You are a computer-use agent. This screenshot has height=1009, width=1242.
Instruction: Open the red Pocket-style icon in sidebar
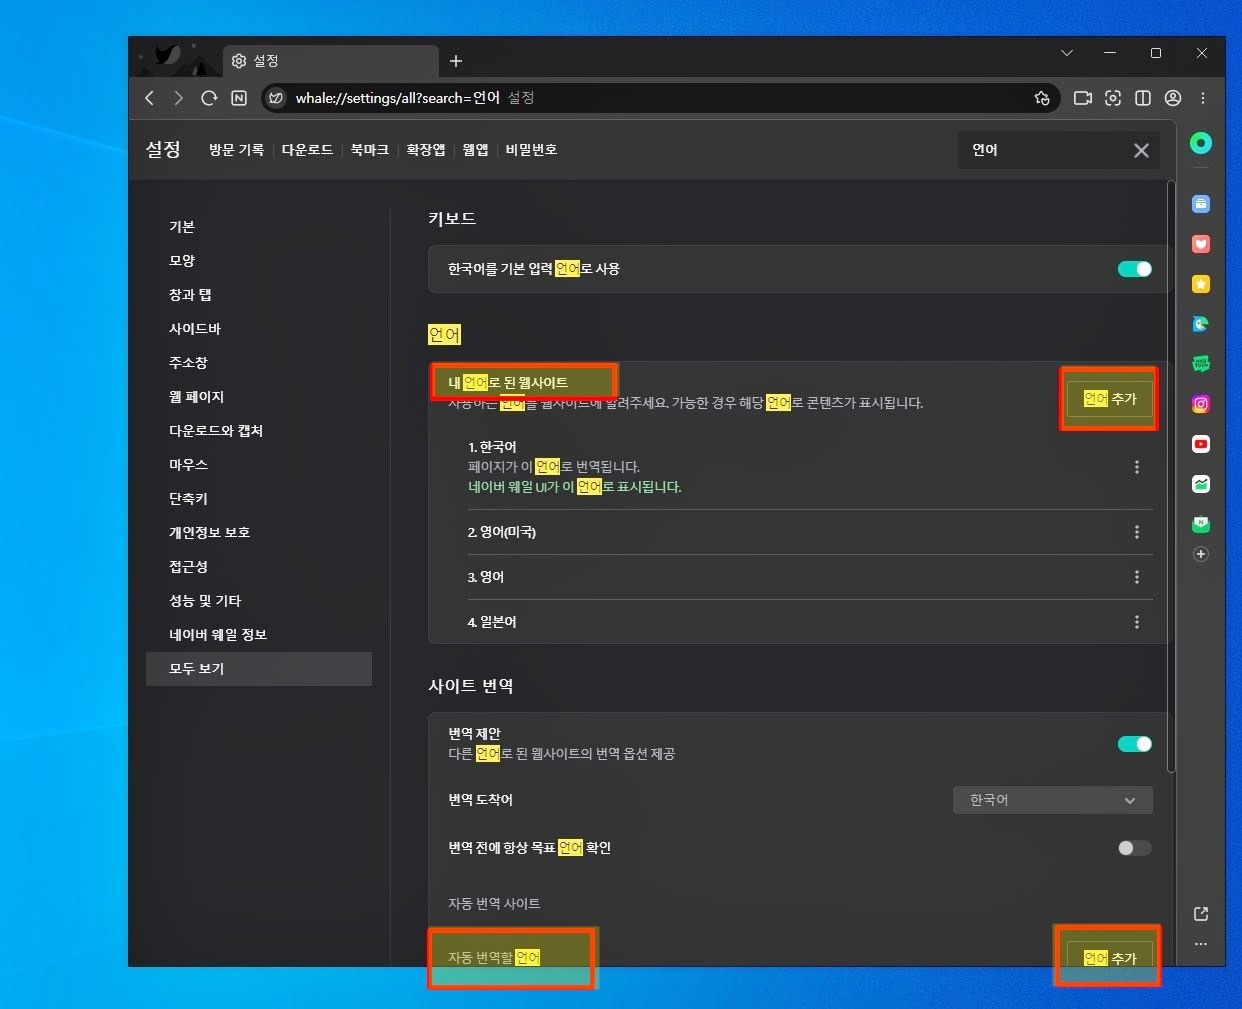(1201, 244)
